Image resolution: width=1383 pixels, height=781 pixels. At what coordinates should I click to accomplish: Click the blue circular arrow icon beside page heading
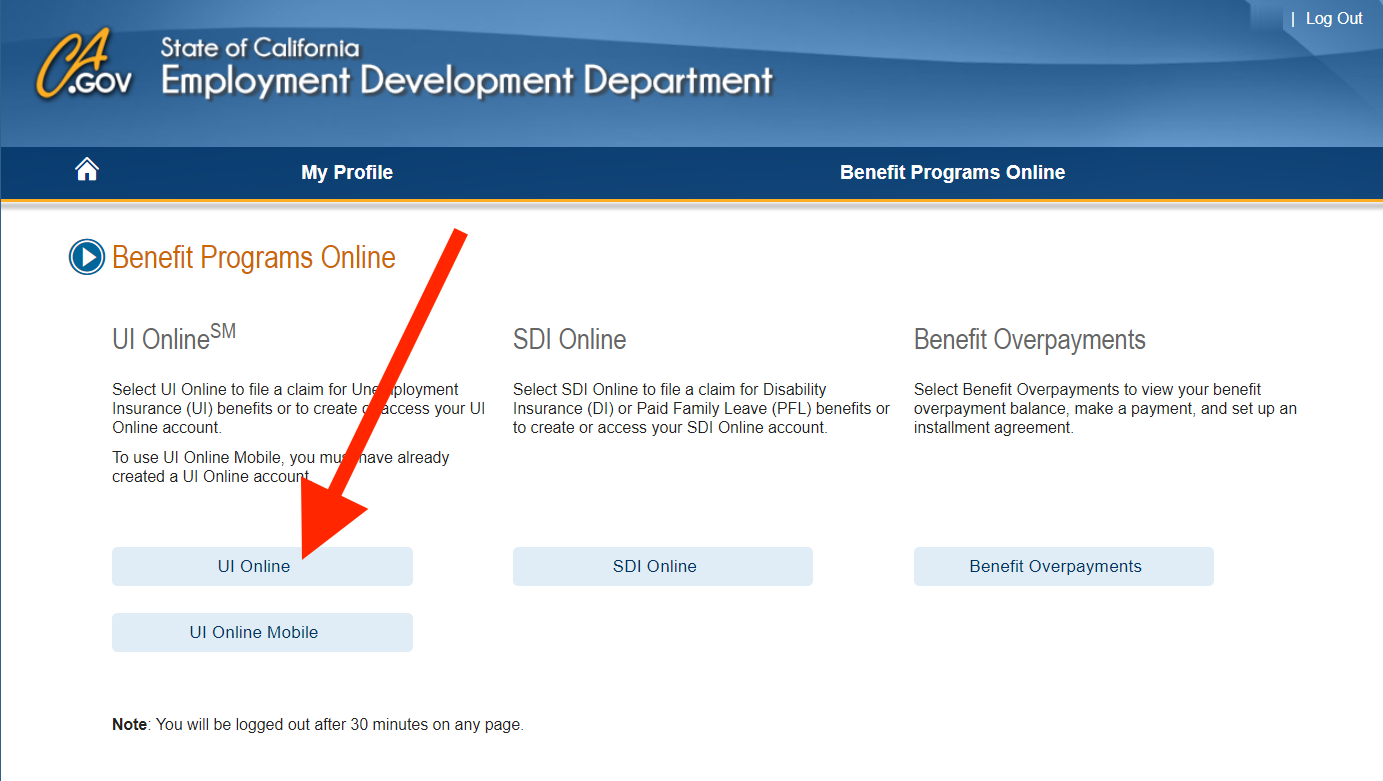[x=87, y=258]
